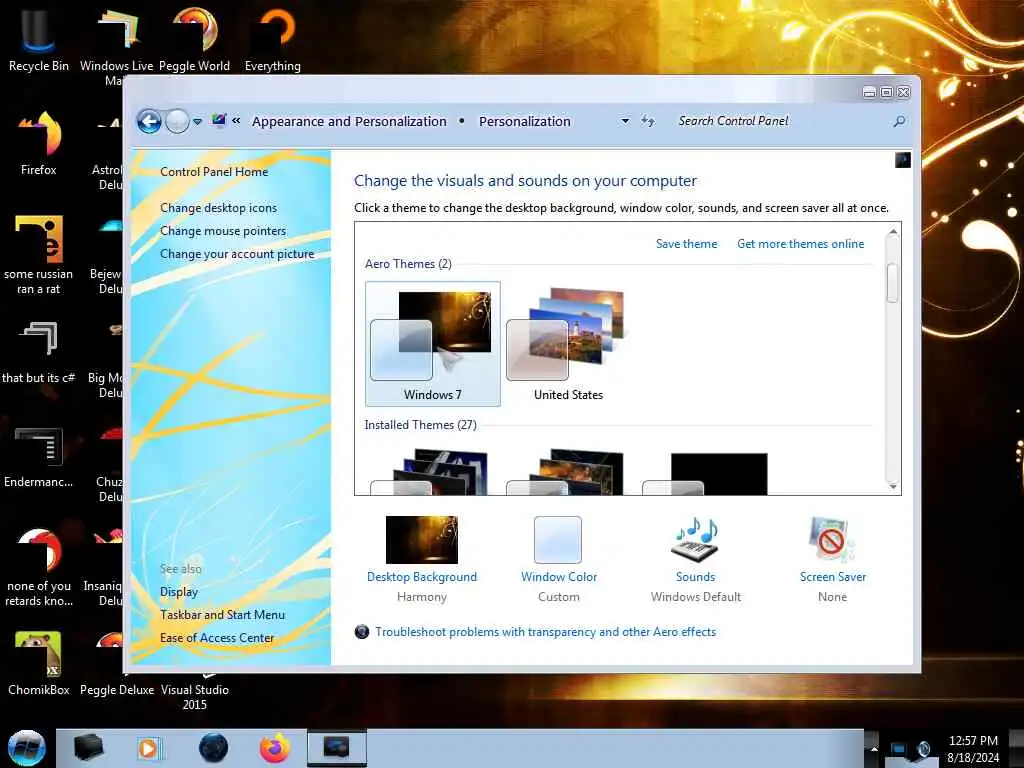Open the help icon at top right of panel

(x=903, y=160)
